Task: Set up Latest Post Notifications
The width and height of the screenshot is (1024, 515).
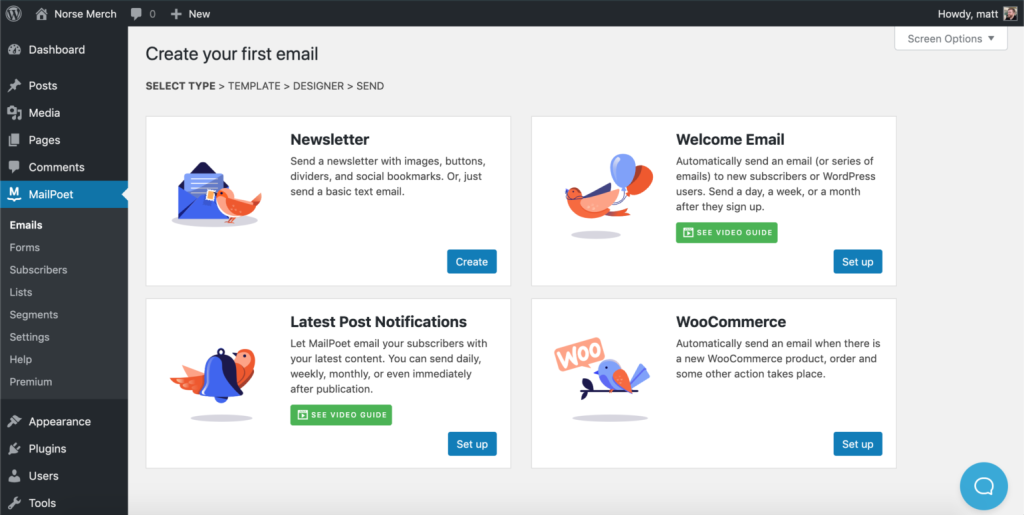Action: pos(472,444)
